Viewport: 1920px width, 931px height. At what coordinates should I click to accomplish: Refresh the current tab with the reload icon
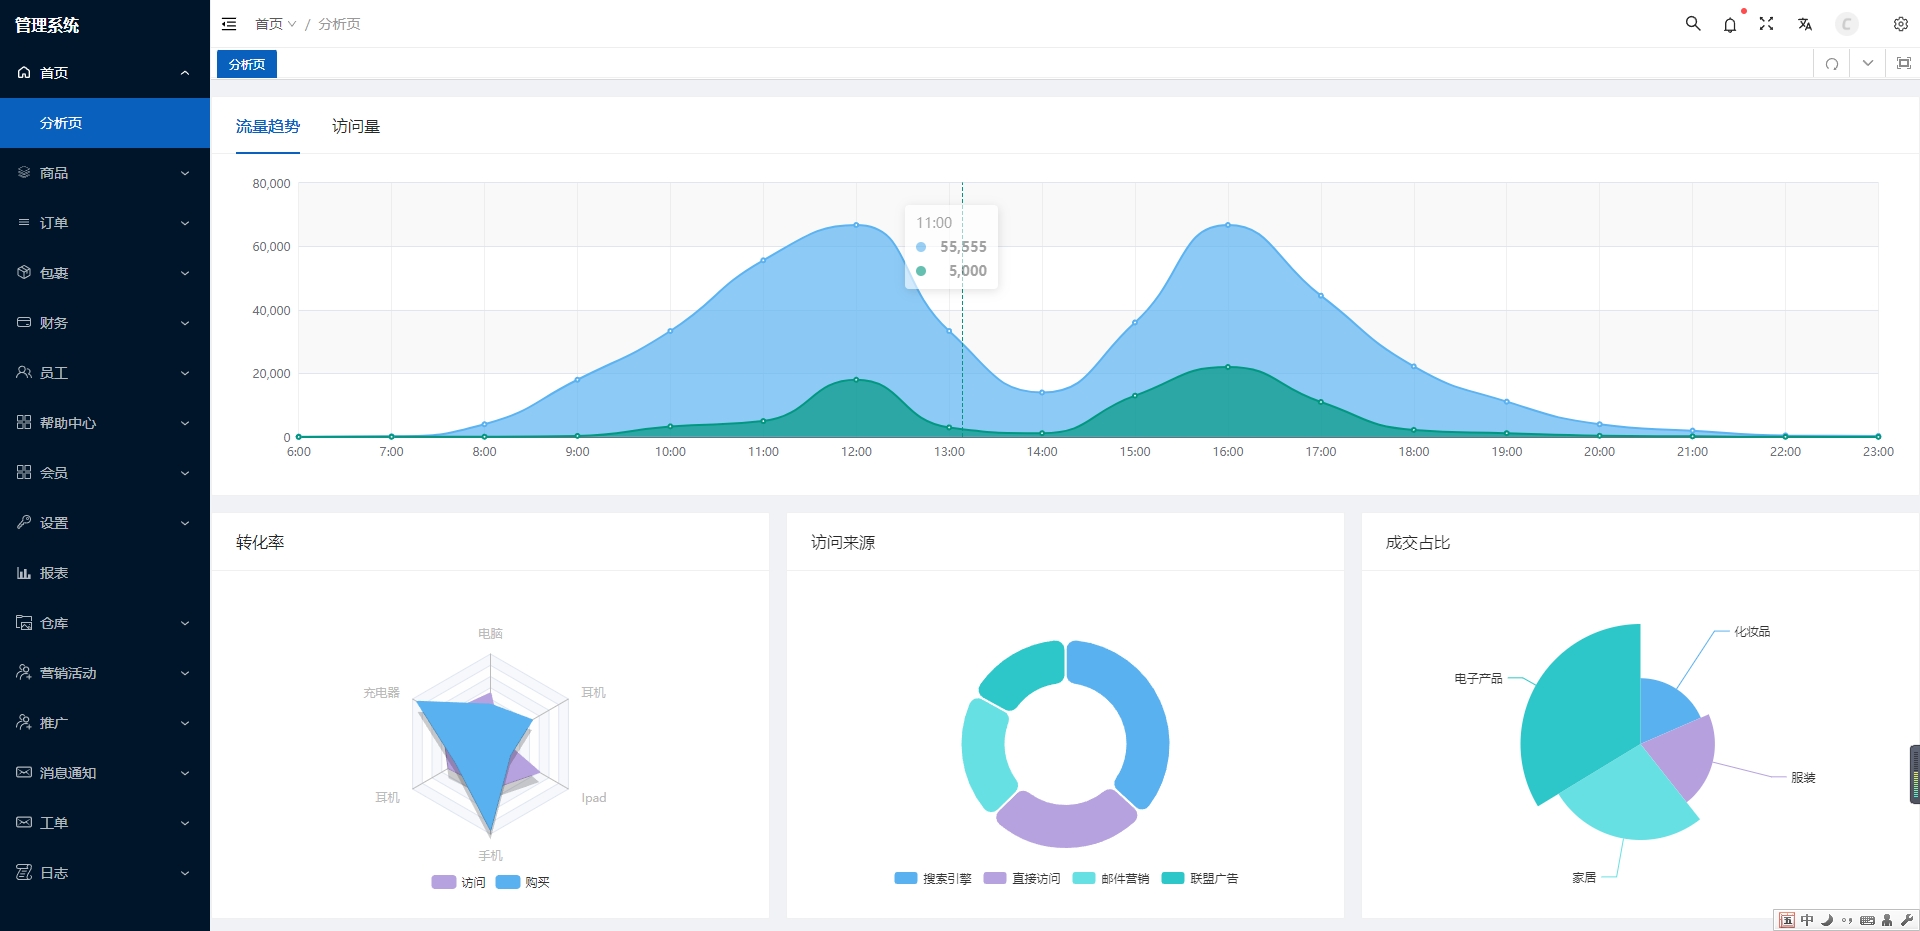(1832, 64)
